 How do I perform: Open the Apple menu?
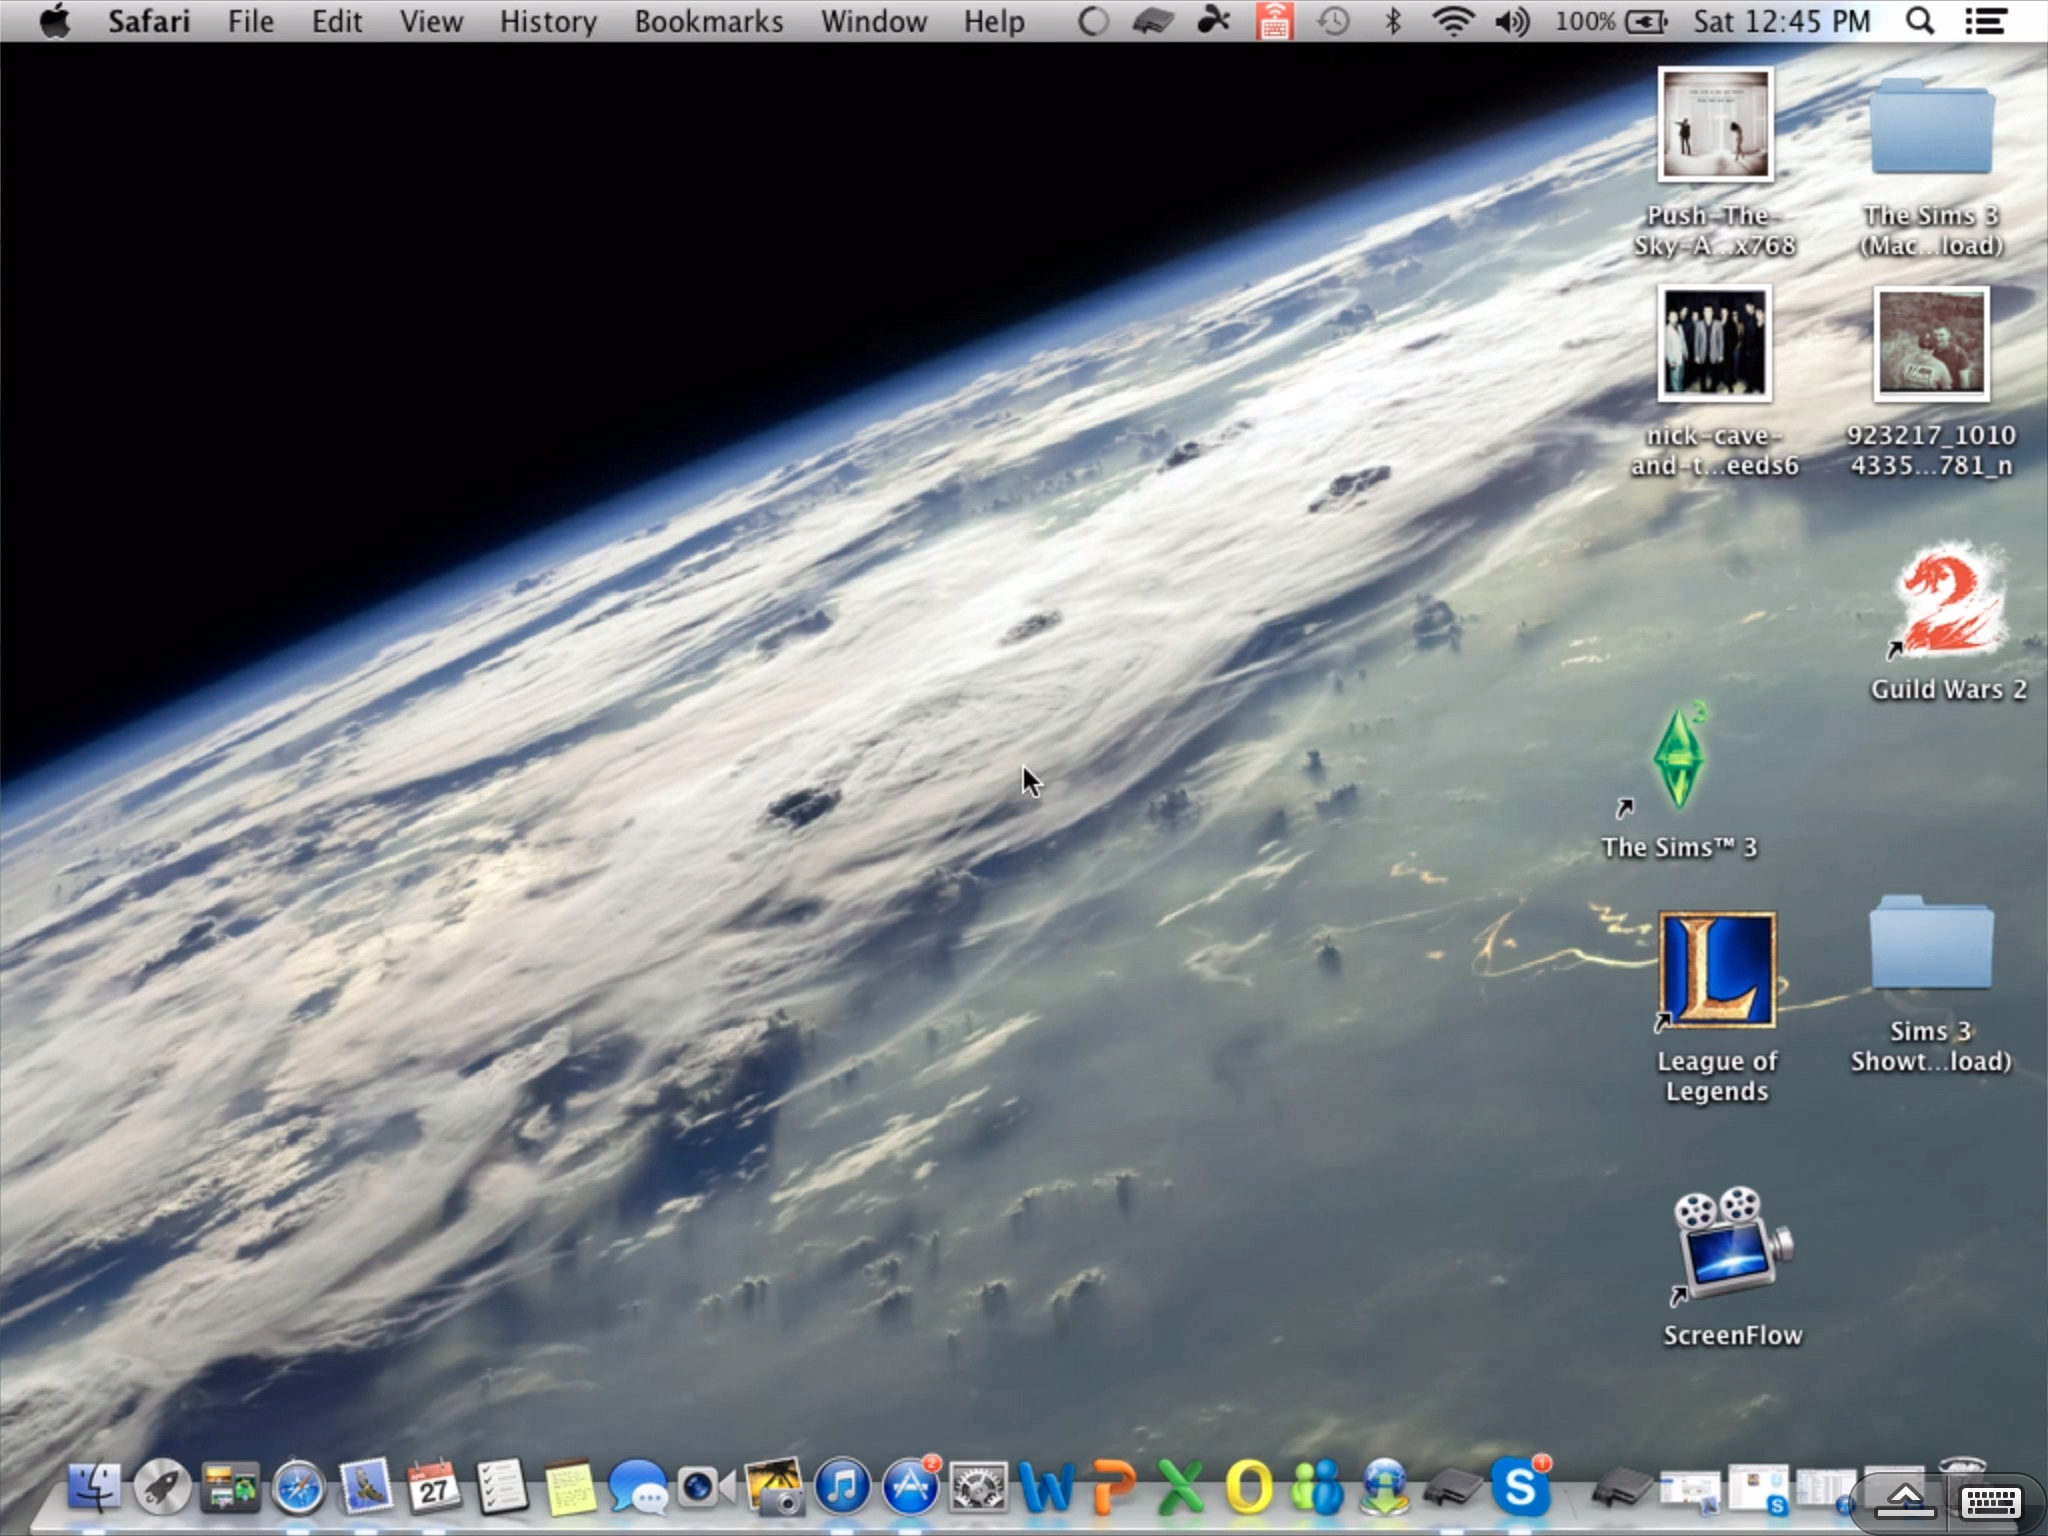55,21
